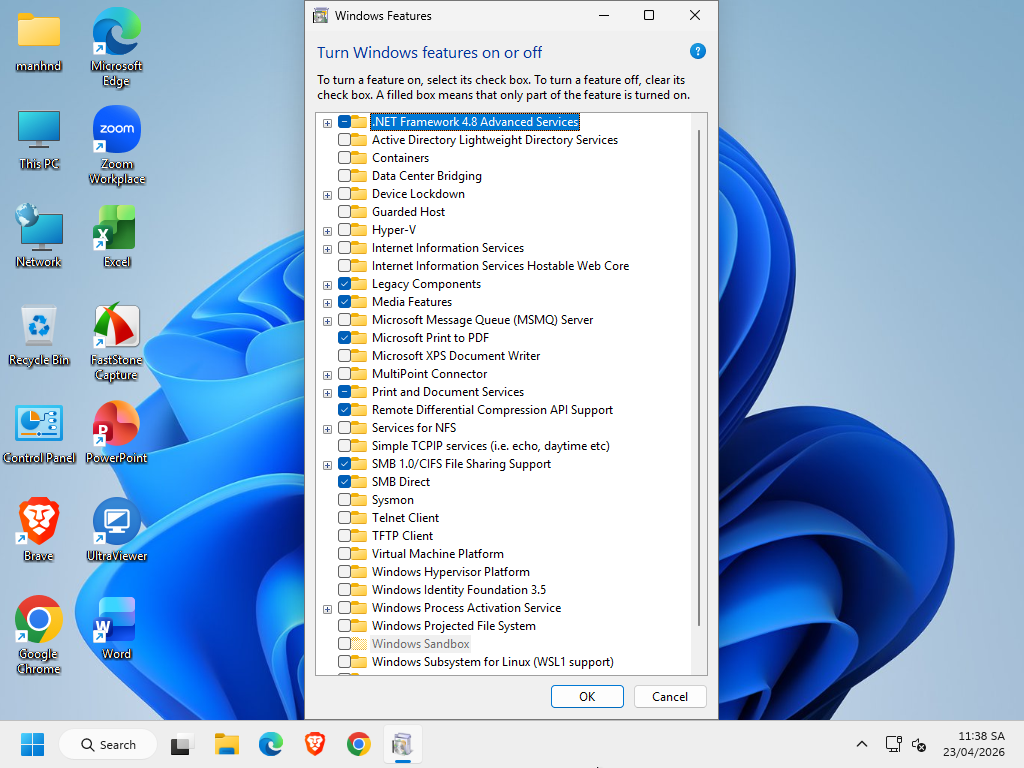Dismiss the dialog using Cancel
1024x768 pixels.
coord(669,696)
